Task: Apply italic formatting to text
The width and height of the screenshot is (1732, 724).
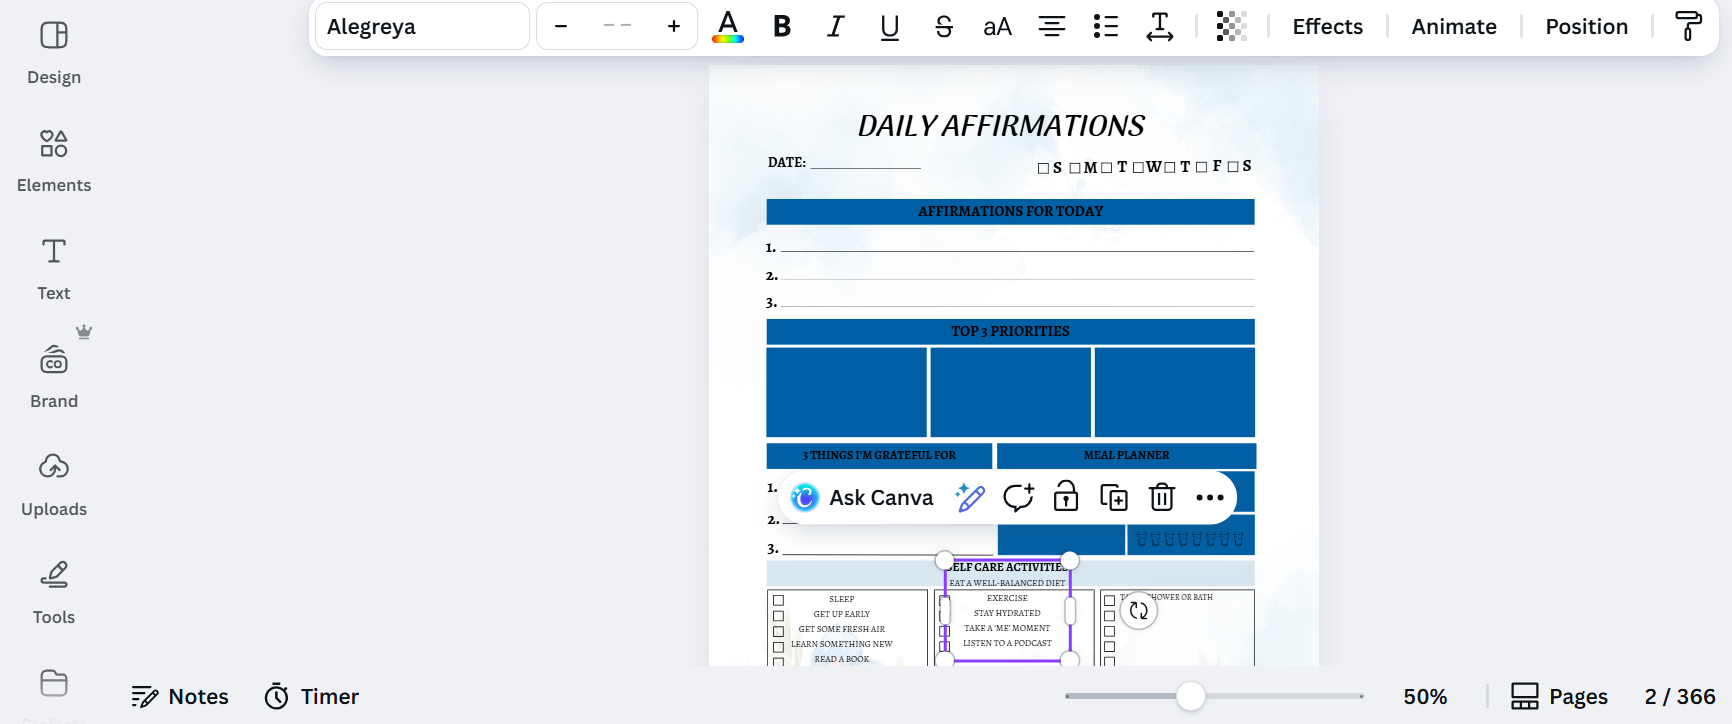Action: (835, 27)
